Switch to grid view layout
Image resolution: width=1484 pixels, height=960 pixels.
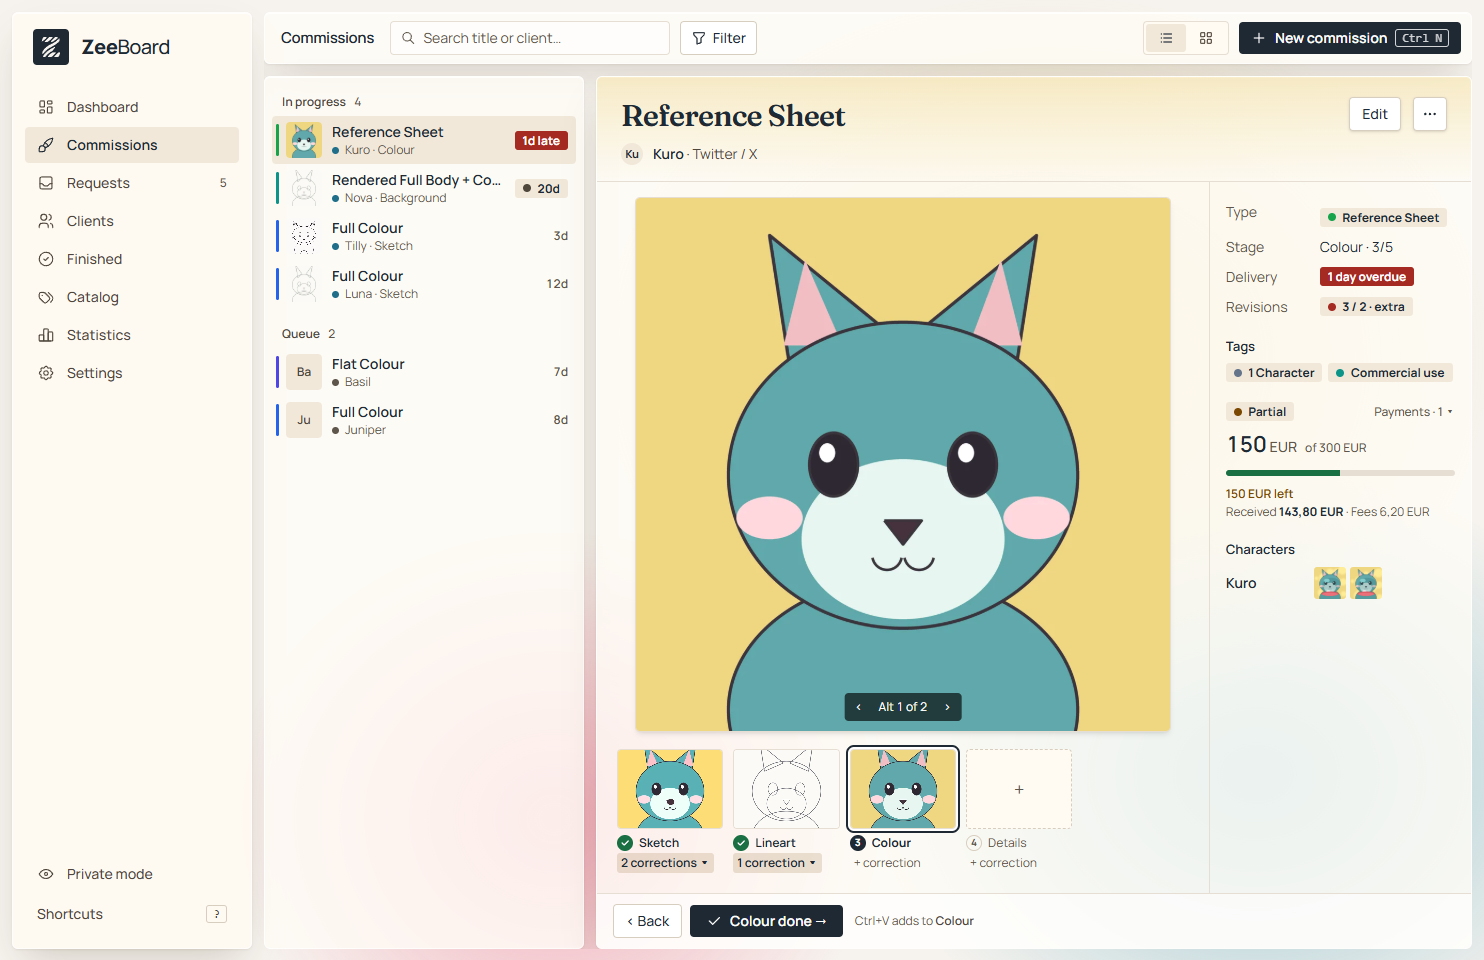(1206, 38)
